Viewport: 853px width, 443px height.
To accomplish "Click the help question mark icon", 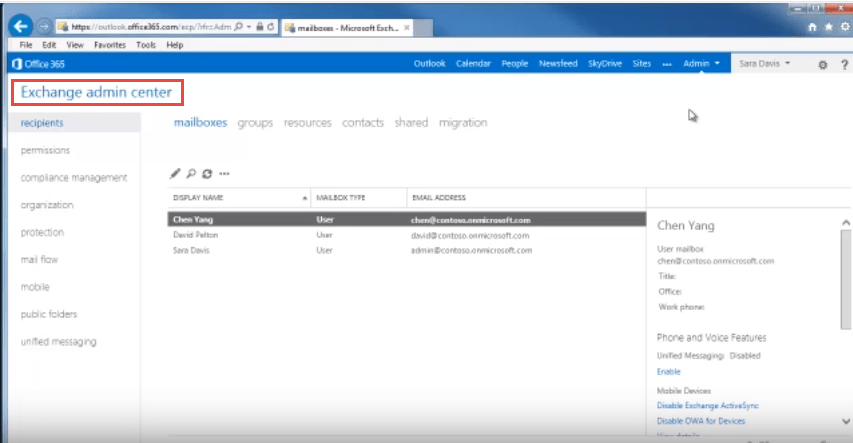I will [x=844, y=65].
